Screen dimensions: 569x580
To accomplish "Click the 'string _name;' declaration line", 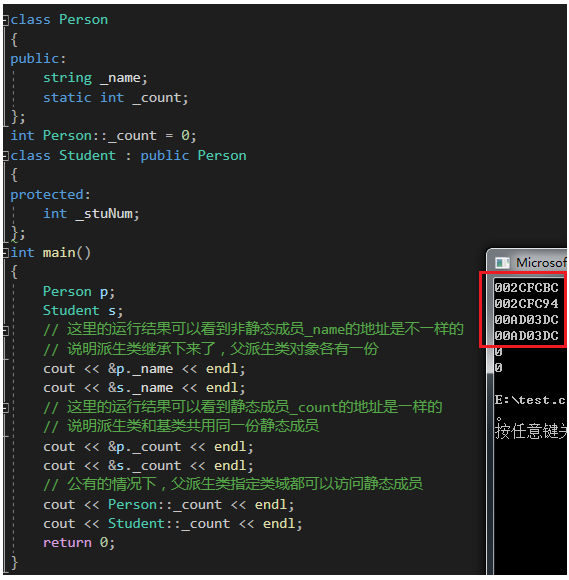I will pos(95,78).
